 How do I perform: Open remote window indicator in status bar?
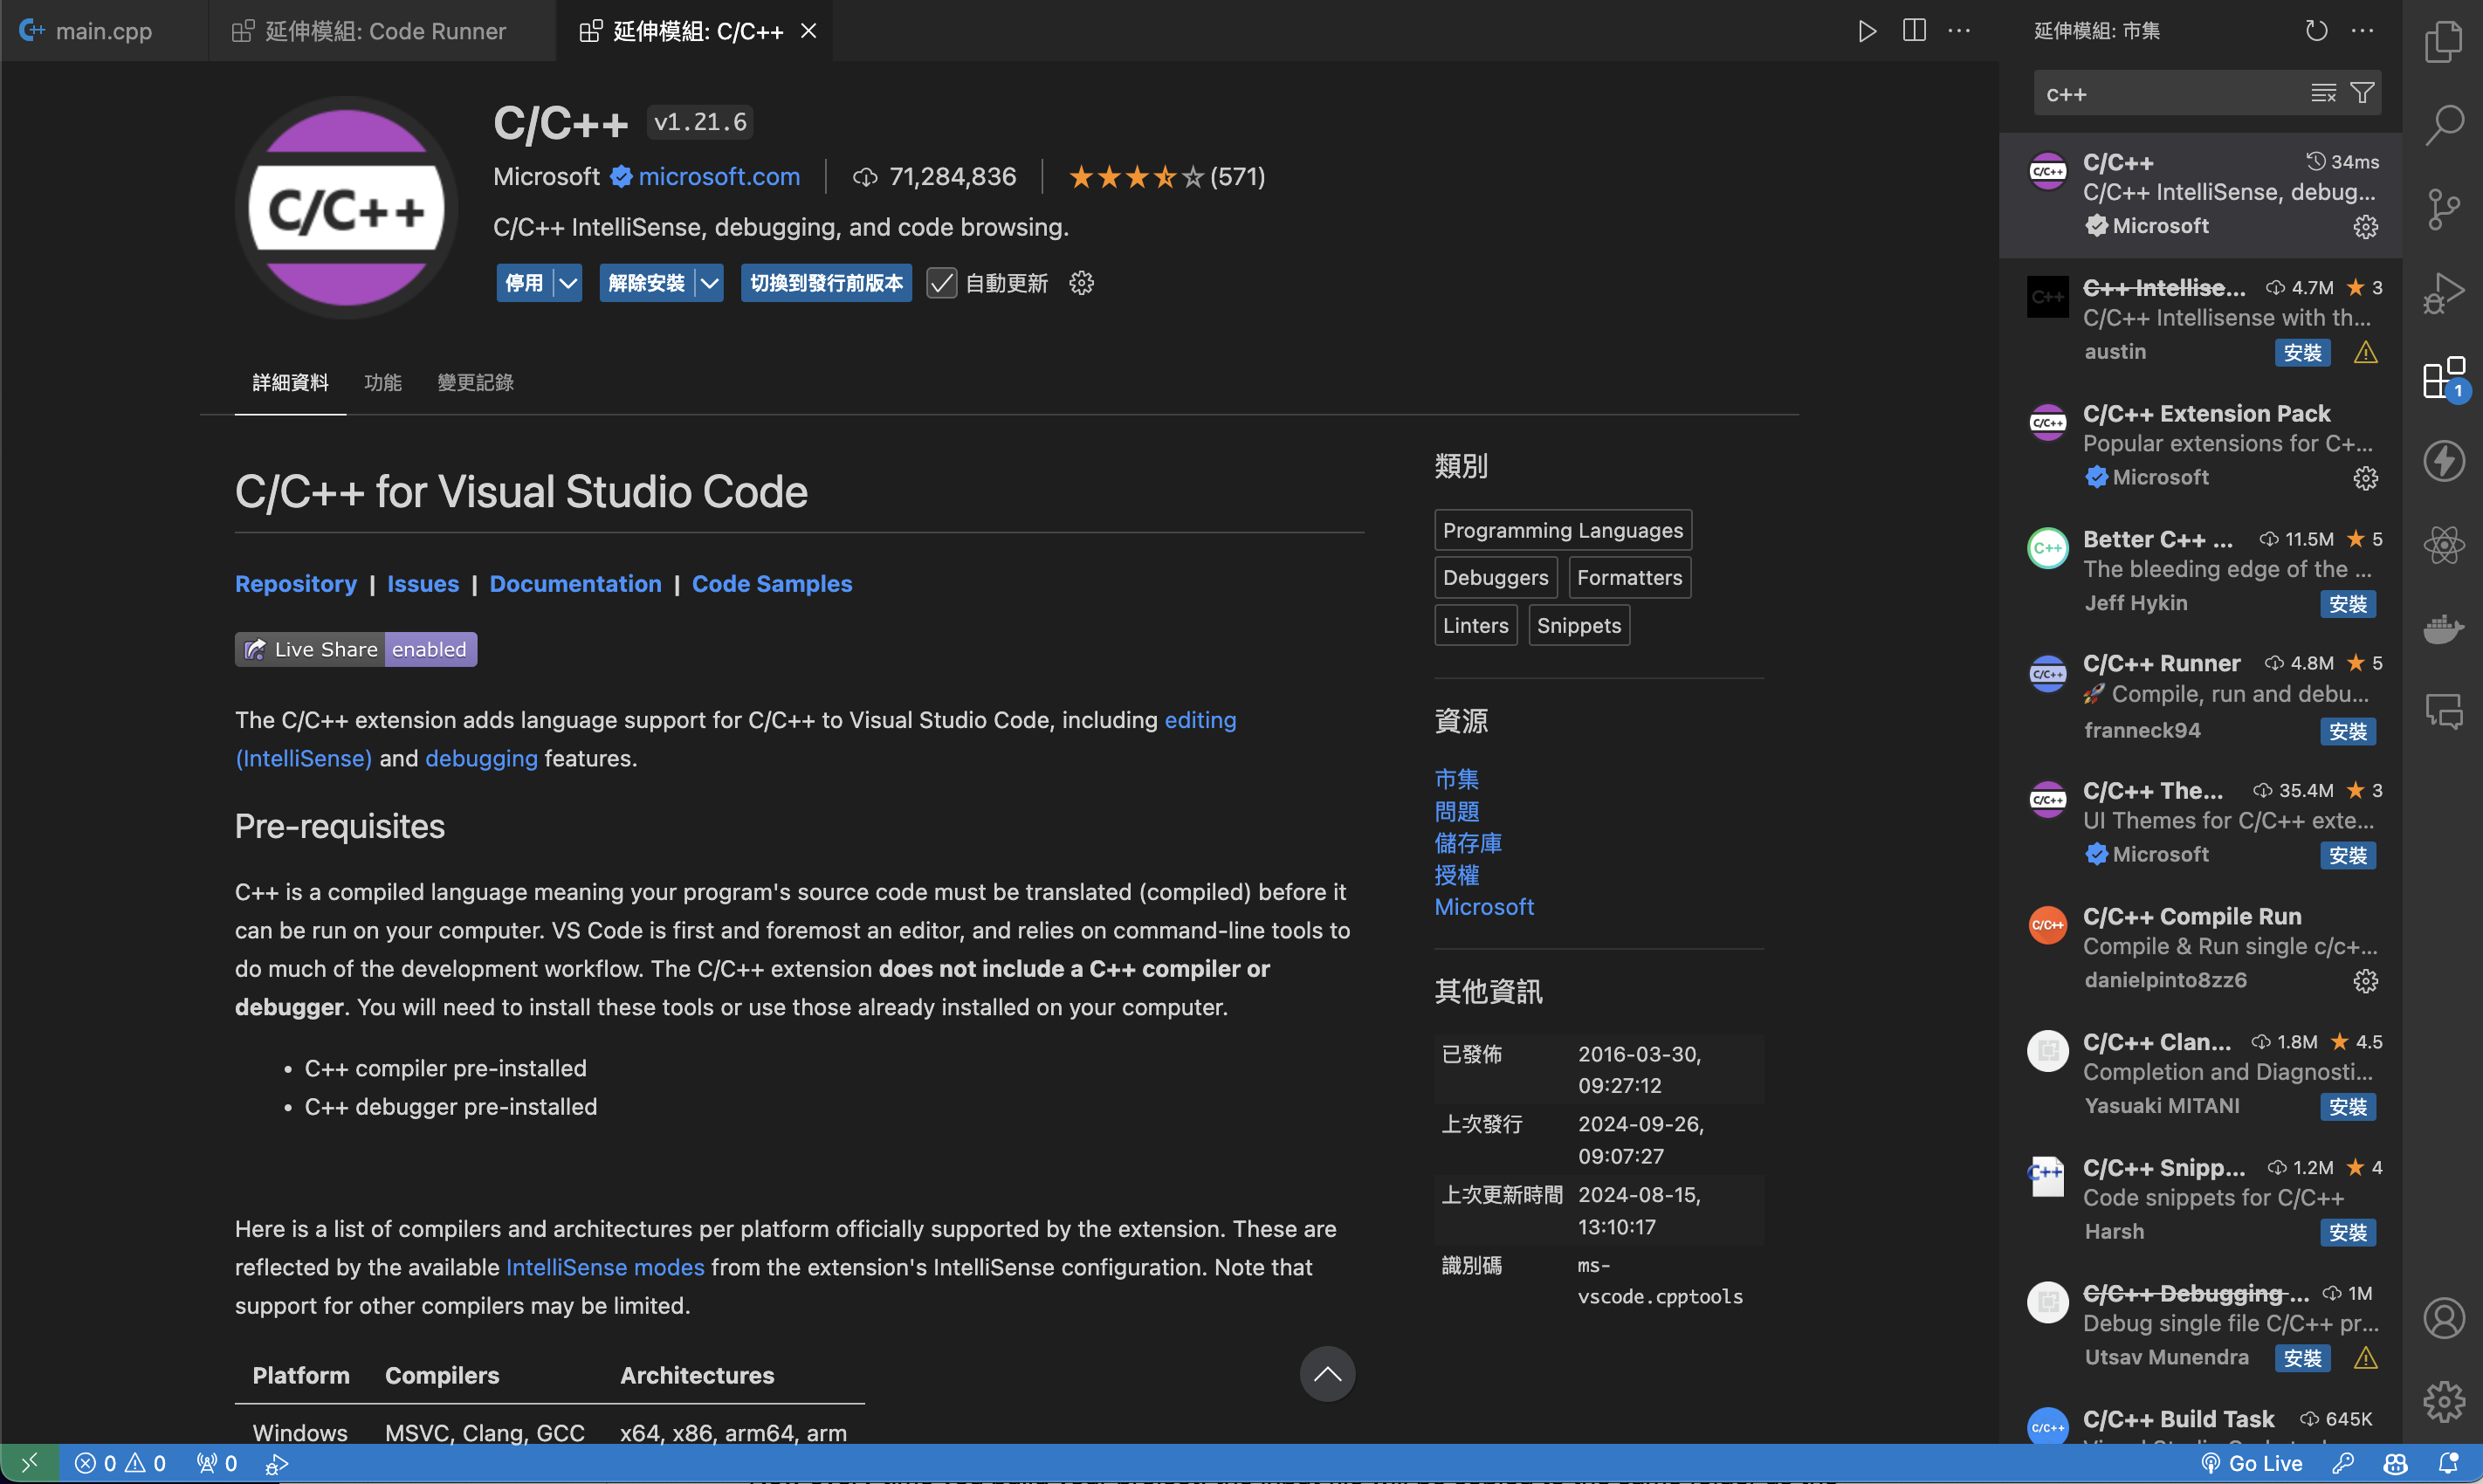(29, 1463)
